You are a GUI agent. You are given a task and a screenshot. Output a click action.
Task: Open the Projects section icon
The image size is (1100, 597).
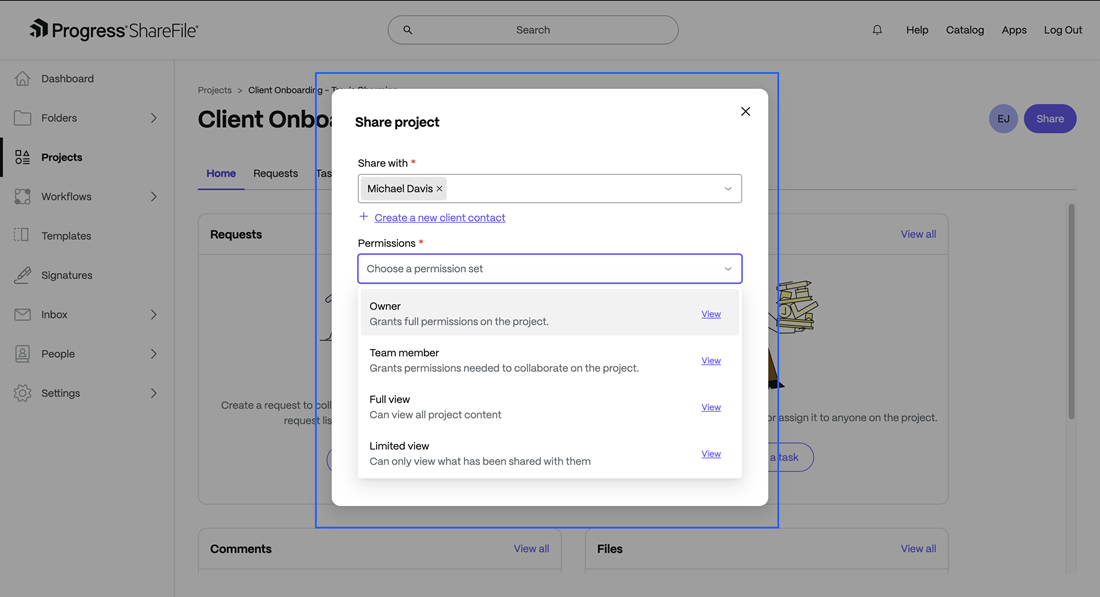tap(22, 156)
